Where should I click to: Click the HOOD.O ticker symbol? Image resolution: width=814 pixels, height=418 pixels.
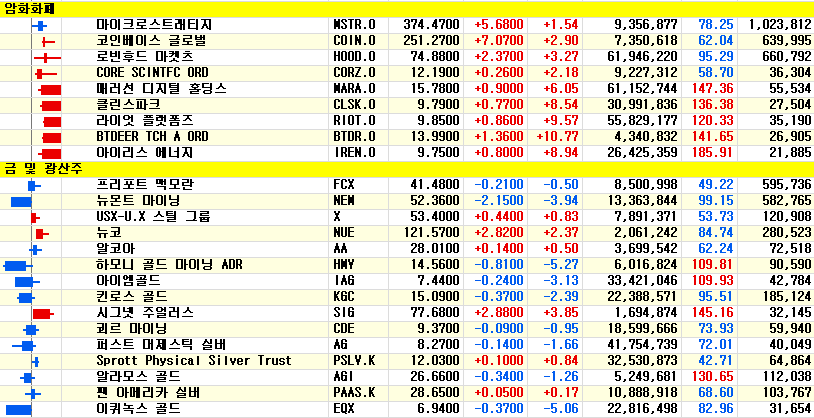[x=354, y=56]
